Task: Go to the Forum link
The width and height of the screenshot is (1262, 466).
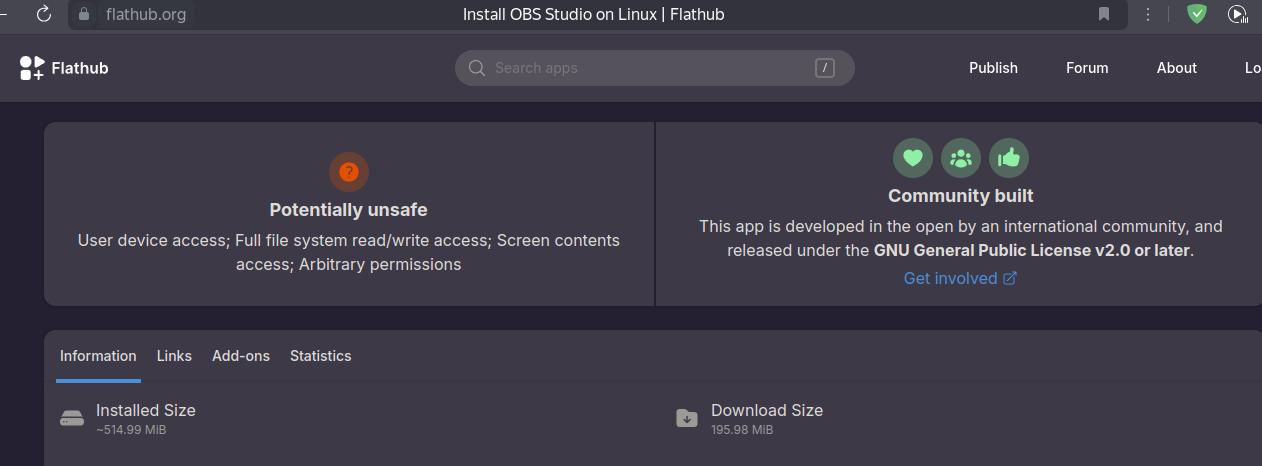Action: point(1086,68)
